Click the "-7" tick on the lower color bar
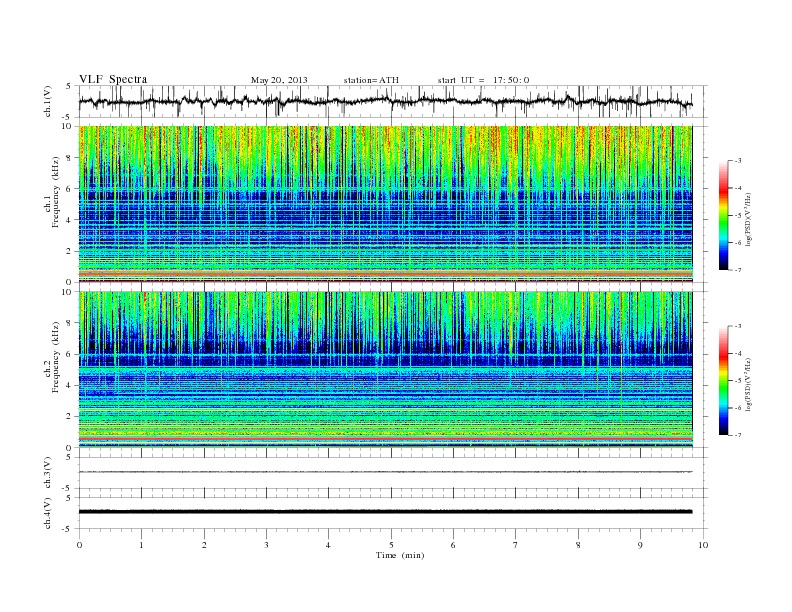Viewport: 792px width, 612px height. click(738, 435)
